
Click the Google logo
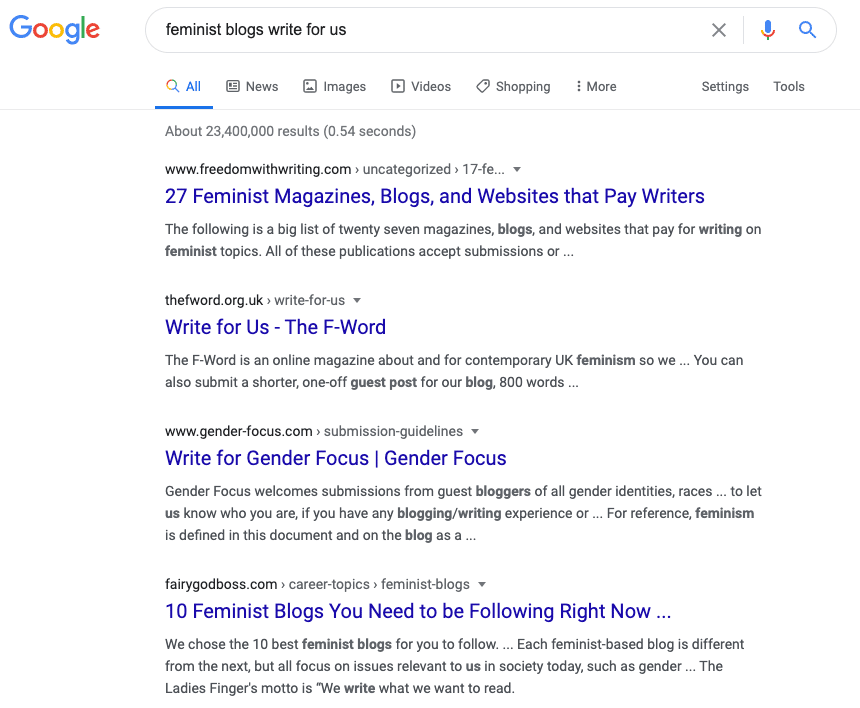(x=54, y=29)
